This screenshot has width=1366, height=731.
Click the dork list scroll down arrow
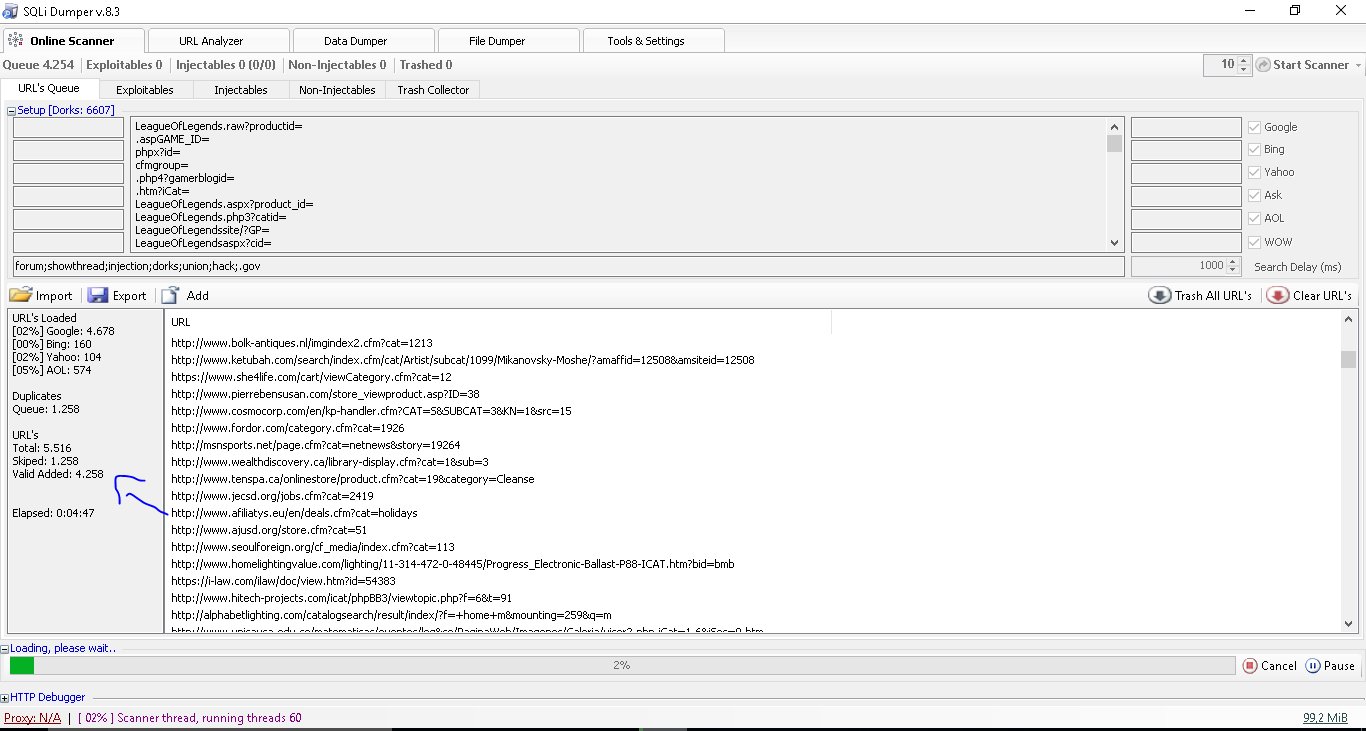pos(1114,242)
